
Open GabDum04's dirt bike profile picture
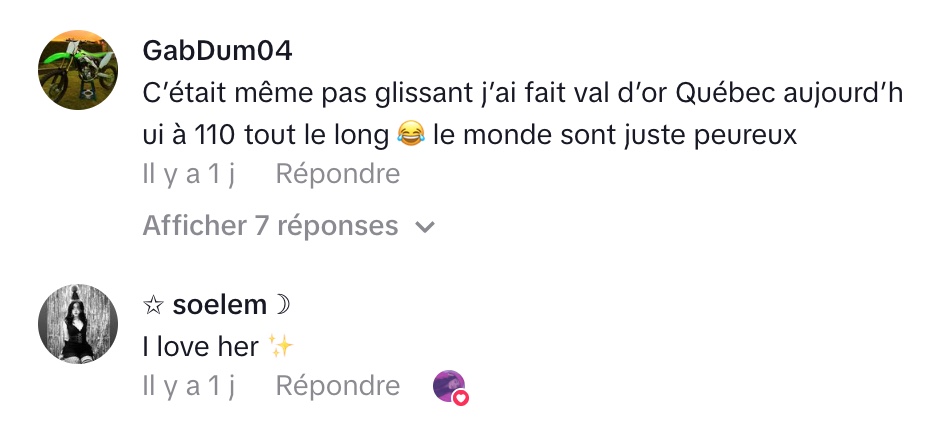(x=78, y=70)
